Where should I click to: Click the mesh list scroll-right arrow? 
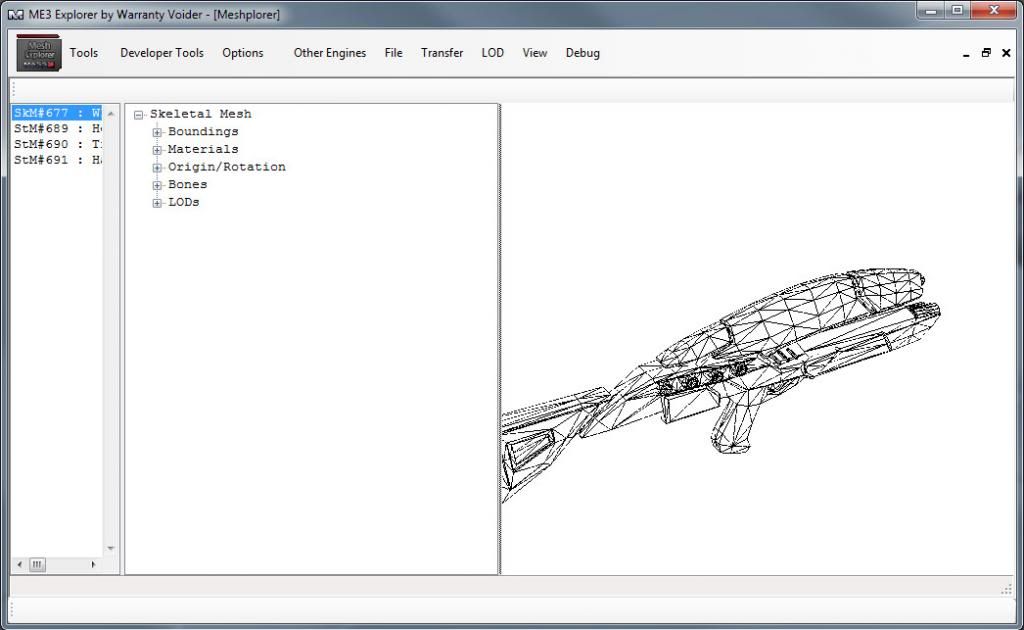point(93,565)
